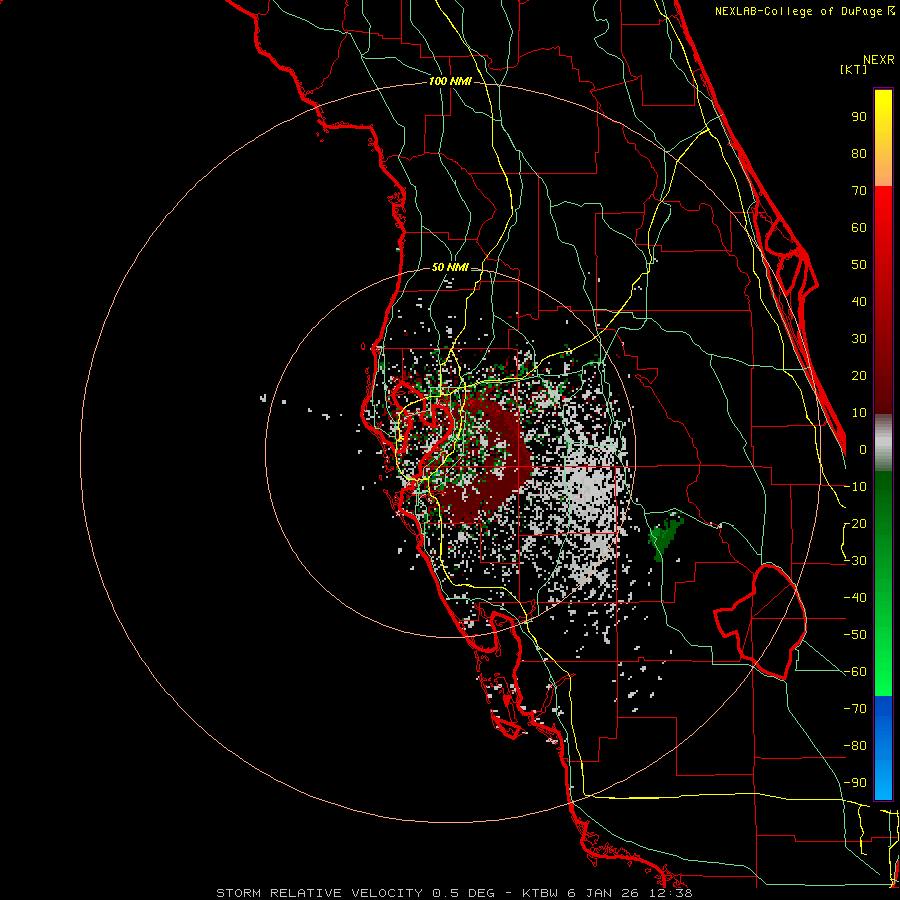Click the positive 50 scale value
900x900 pixels.
click(859, 265)
